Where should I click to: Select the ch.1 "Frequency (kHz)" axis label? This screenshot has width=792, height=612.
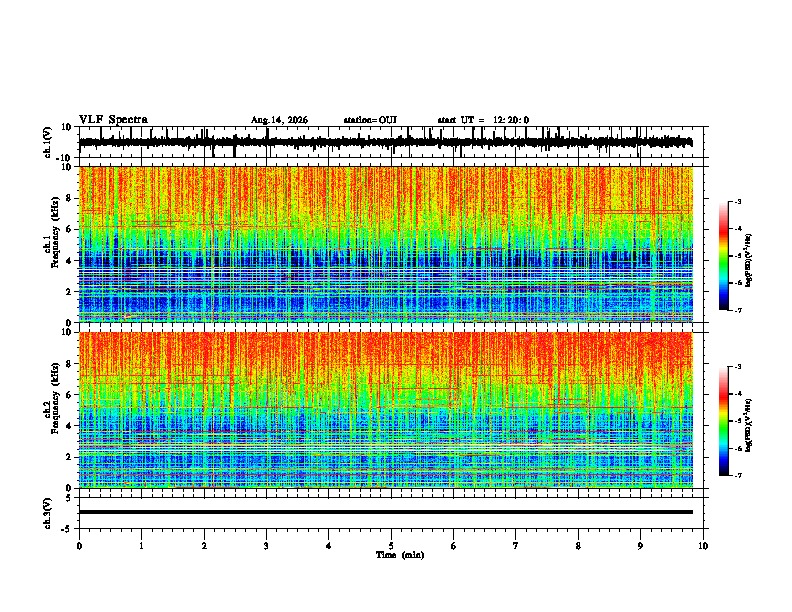(x=54, y=234)
